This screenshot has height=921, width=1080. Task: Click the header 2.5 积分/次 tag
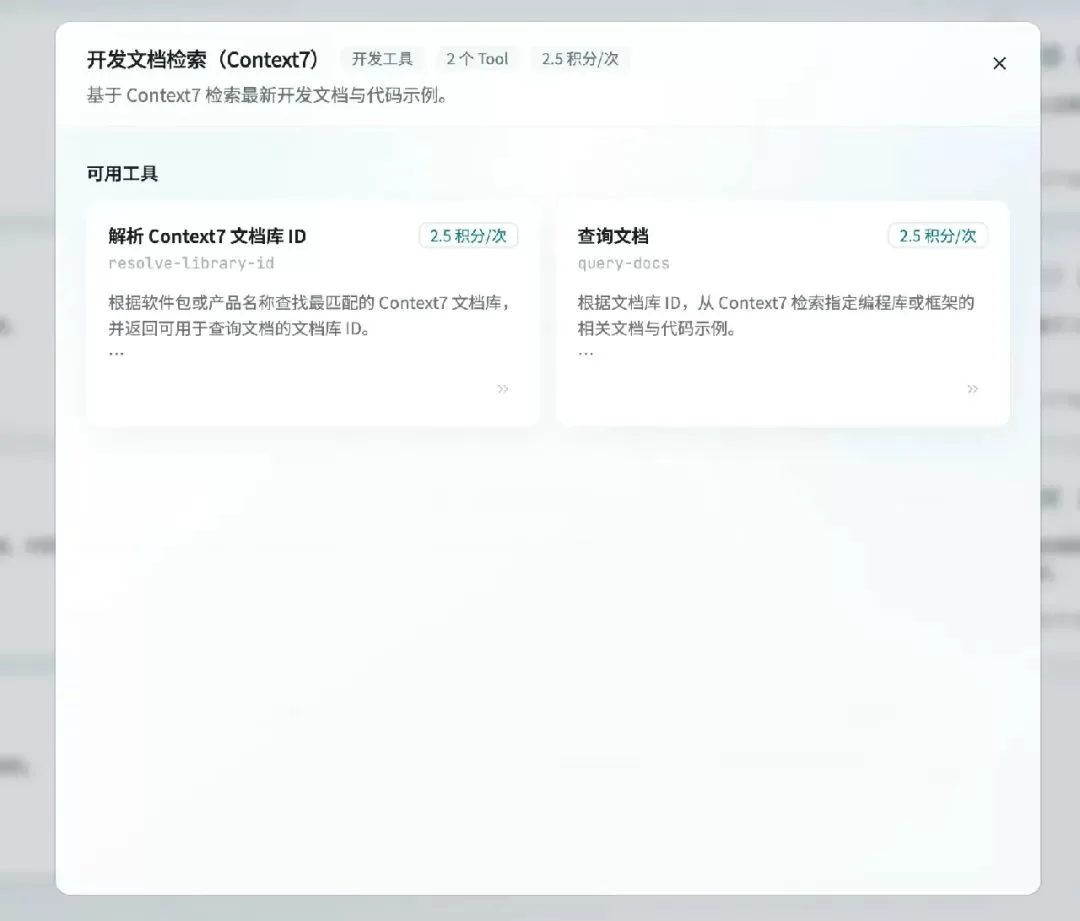pos(580,59)
